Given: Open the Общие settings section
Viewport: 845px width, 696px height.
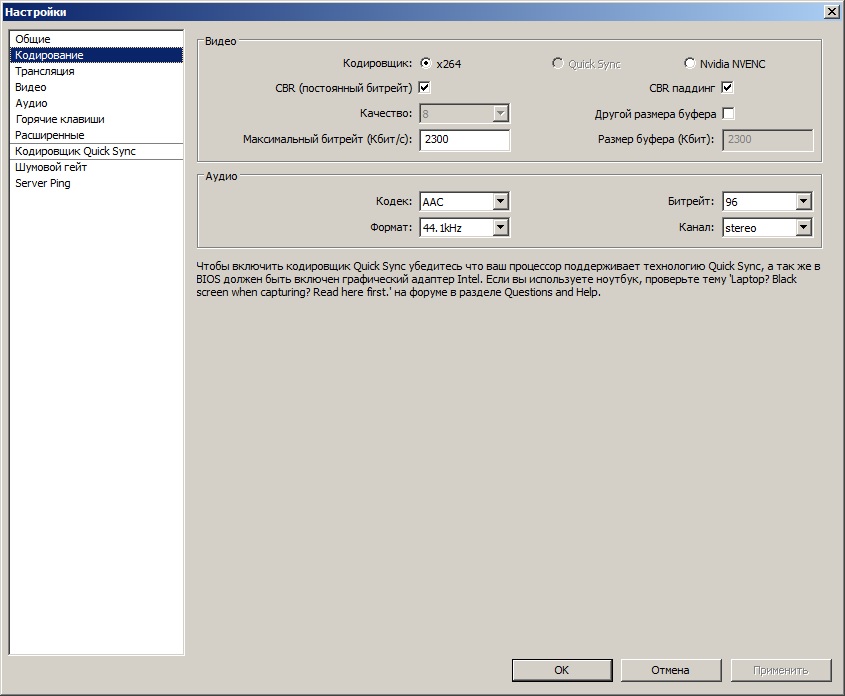Looking at the screenshot, I should pos(96,39).
